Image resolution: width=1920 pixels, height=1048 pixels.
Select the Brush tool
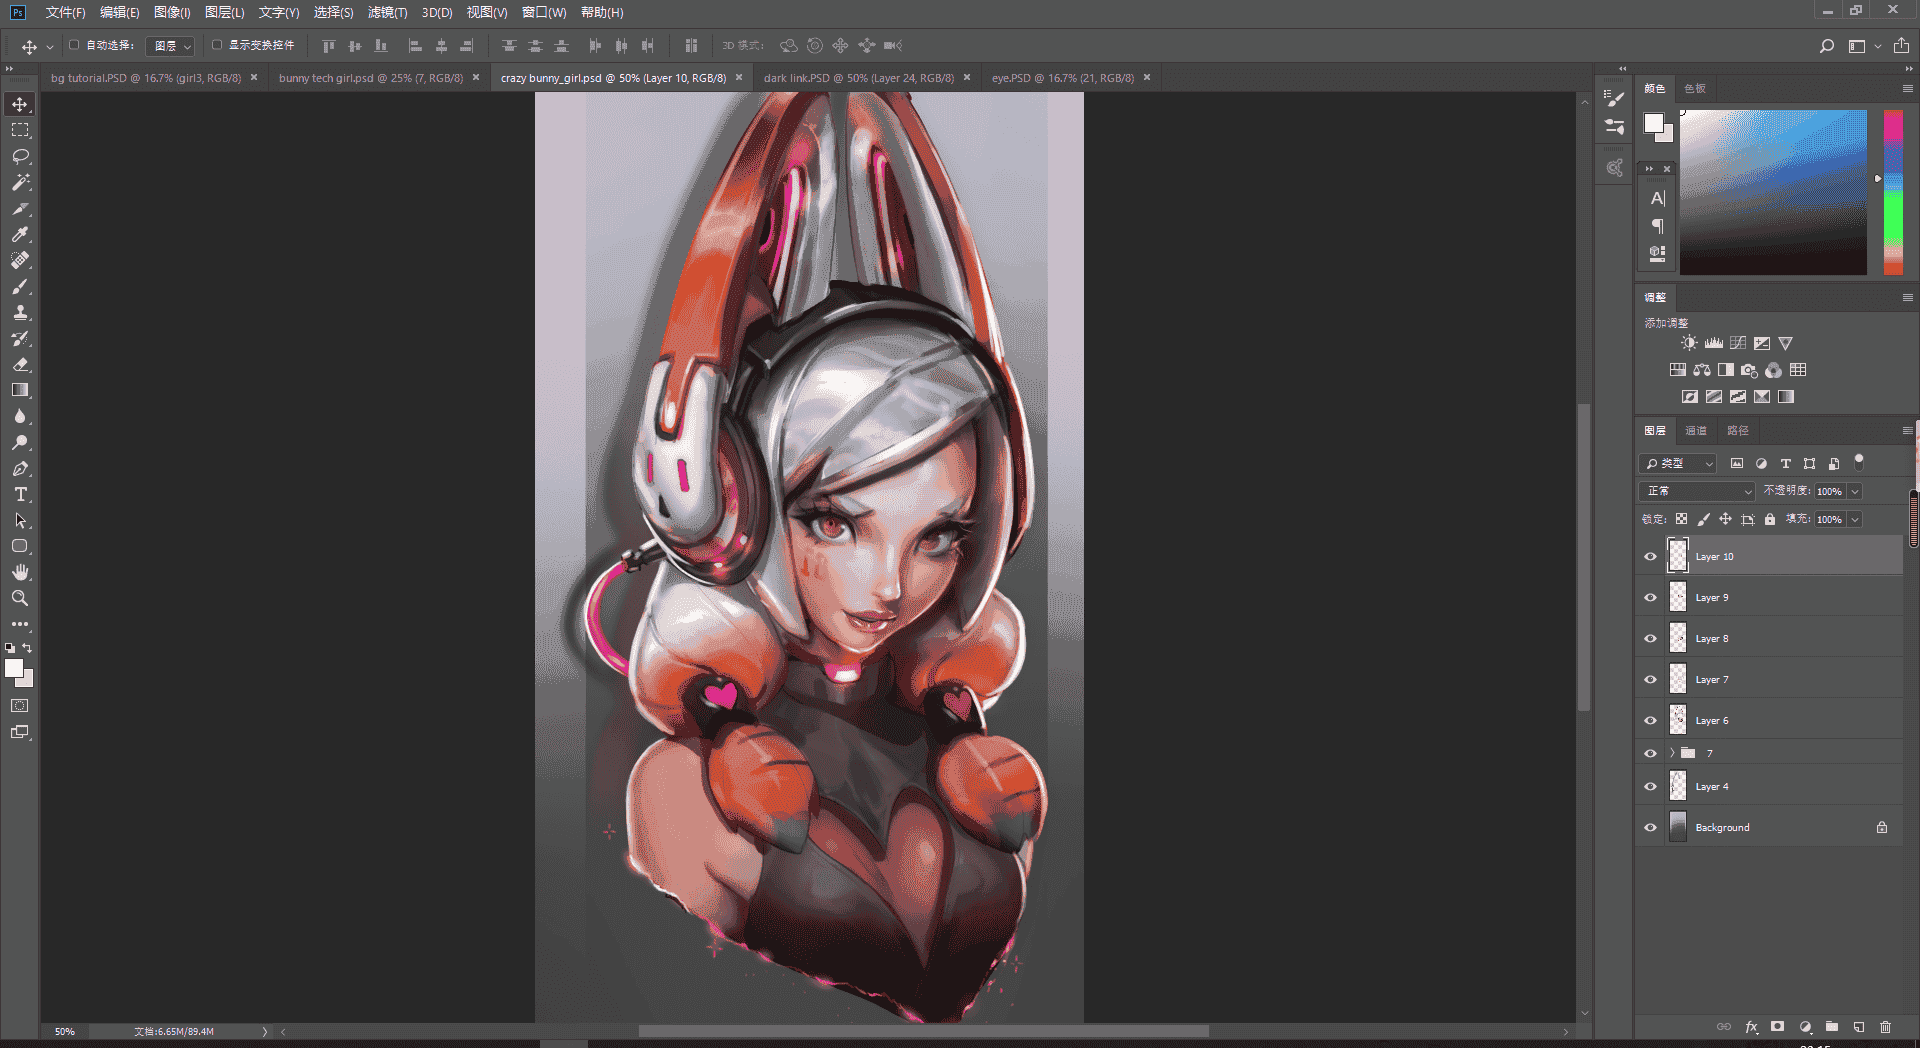[20, 287]
